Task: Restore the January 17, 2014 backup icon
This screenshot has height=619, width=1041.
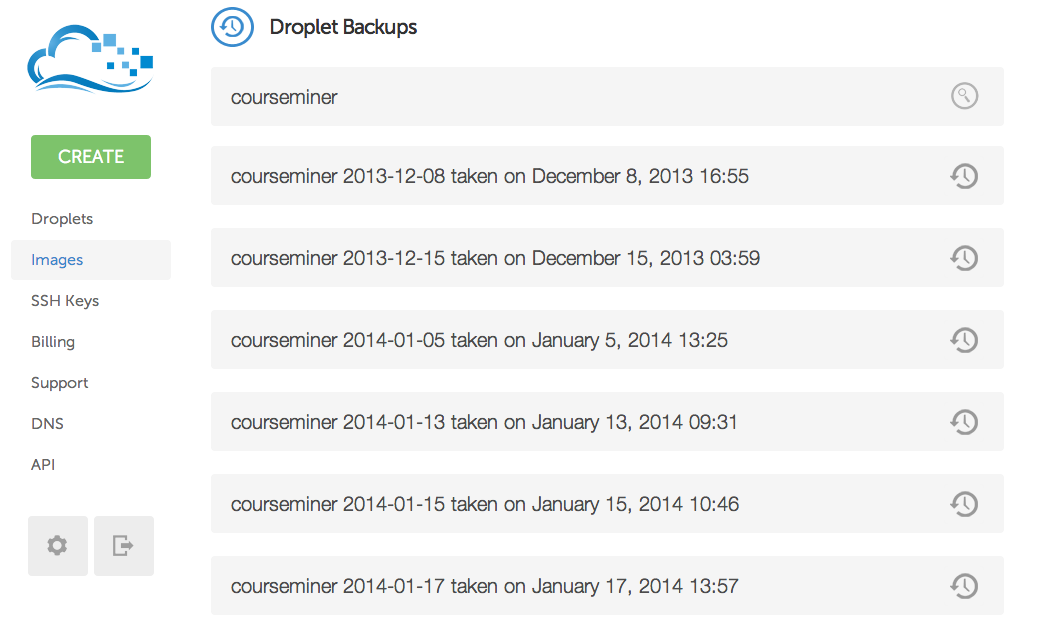Action: point(963,586)
